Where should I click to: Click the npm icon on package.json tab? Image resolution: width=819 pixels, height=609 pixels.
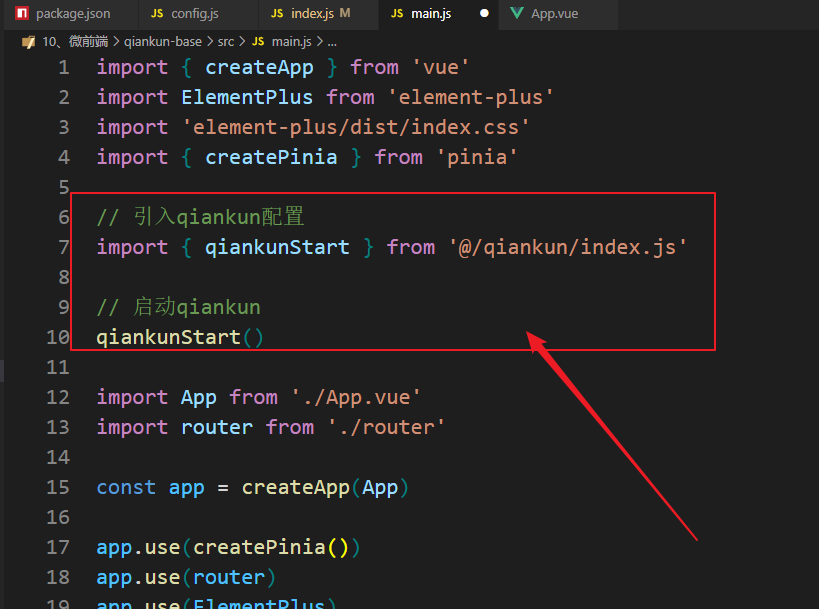click(x=18, y=14)
